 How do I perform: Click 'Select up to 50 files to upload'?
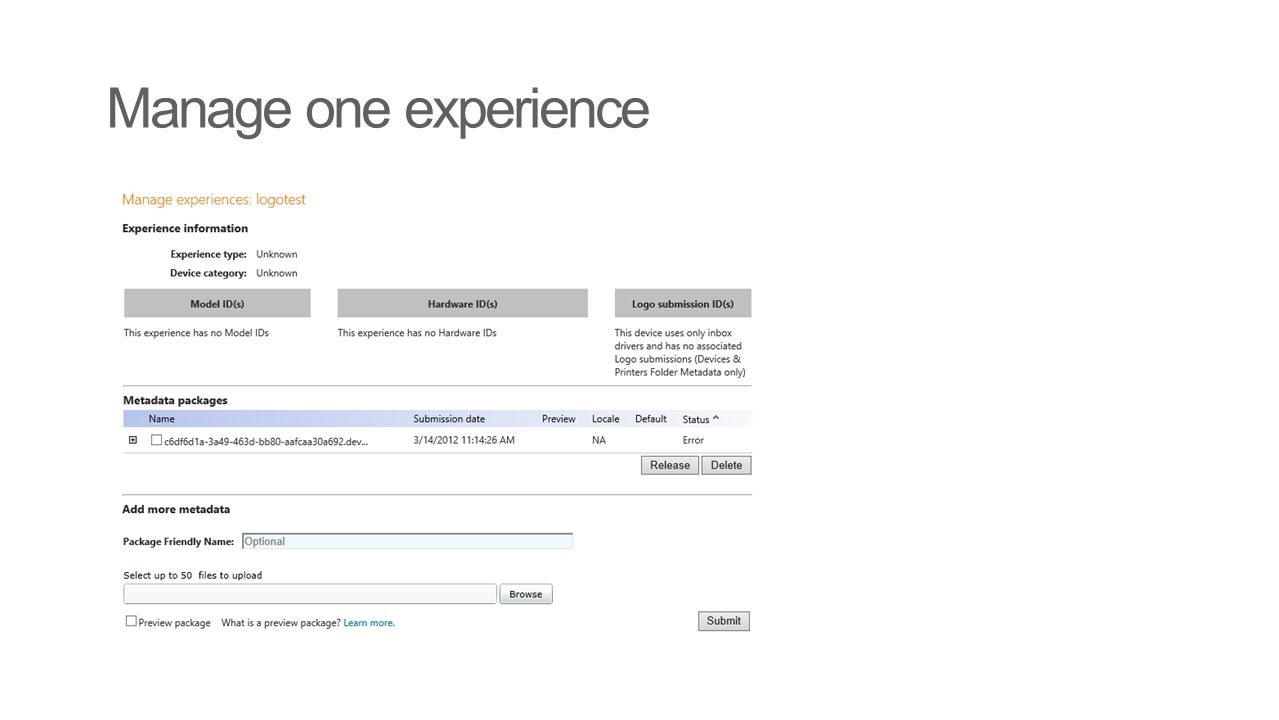click(x=193, y=575)
